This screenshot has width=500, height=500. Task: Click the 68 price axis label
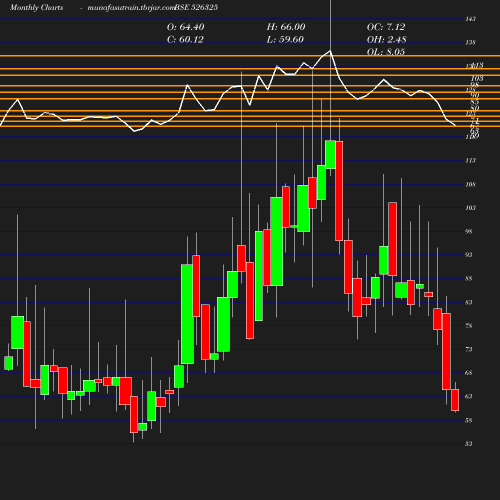point(469,373)
